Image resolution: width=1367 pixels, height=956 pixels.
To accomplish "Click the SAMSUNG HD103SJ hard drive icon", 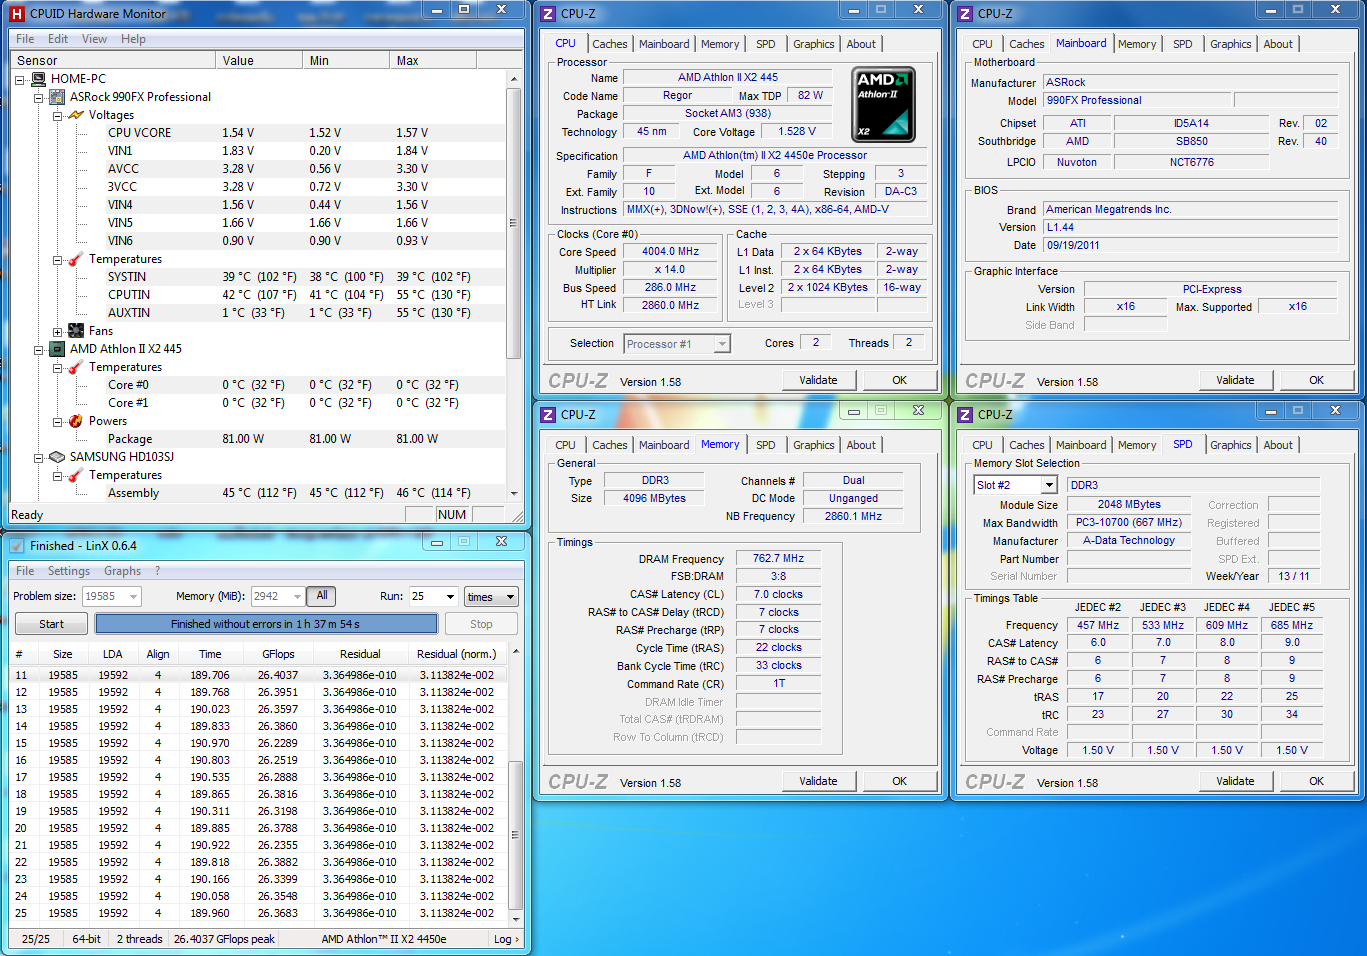I will point(57,457).
